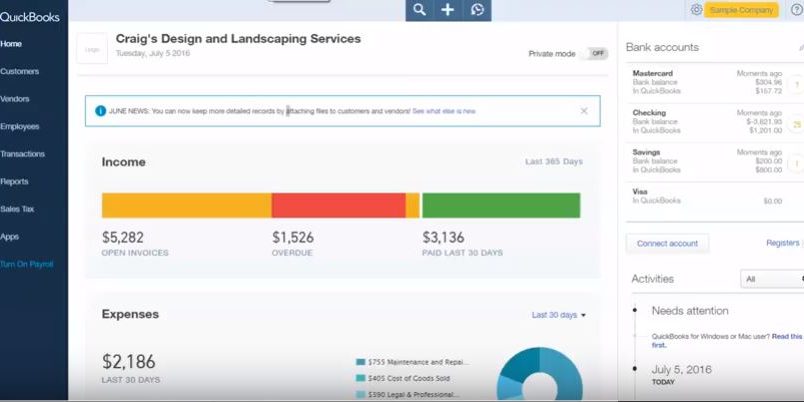Viewport: 804px width, 402px height.
Task: Expand the Last 30 days expenses dropdown
Action: pyautogui.click(x=559, y=315)
